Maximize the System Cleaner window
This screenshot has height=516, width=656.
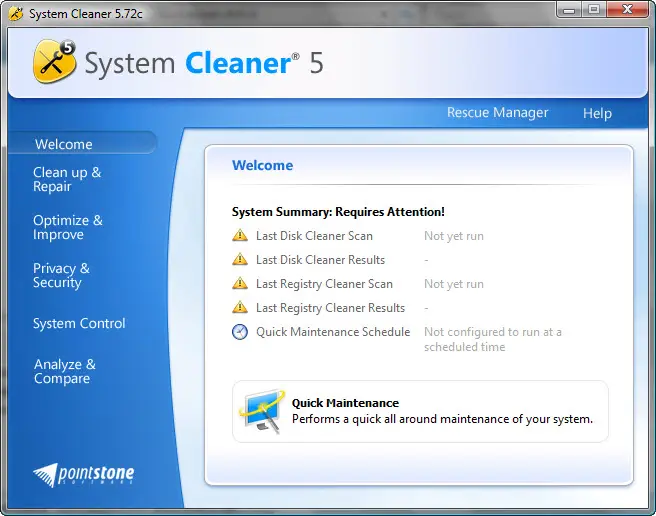[x=594, y=10]
